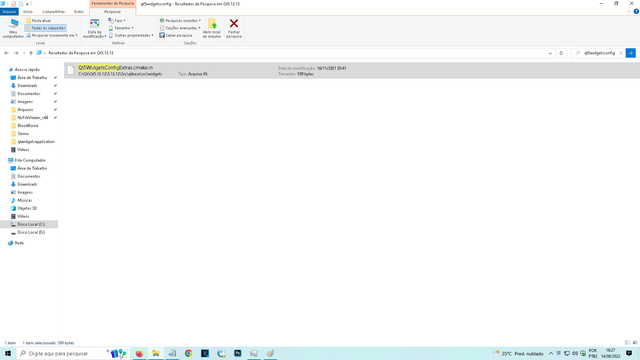The width and height of the screenshot is (640, 360).
Task: Open Windows Start menu
Action: 8,353
